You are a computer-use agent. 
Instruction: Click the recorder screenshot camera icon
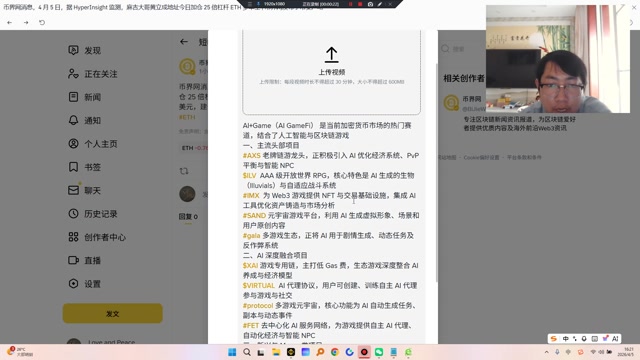[x=370, y=4]
